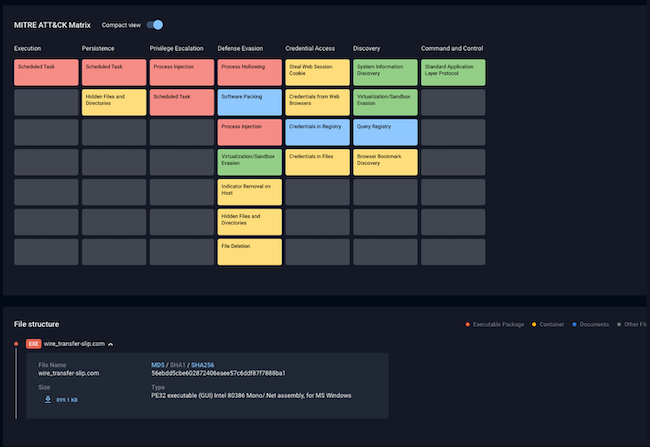Select Process Injection under Defense Evasion
Image resolution: width=650 pixels, height=447 pixels.
click(250, 132)
